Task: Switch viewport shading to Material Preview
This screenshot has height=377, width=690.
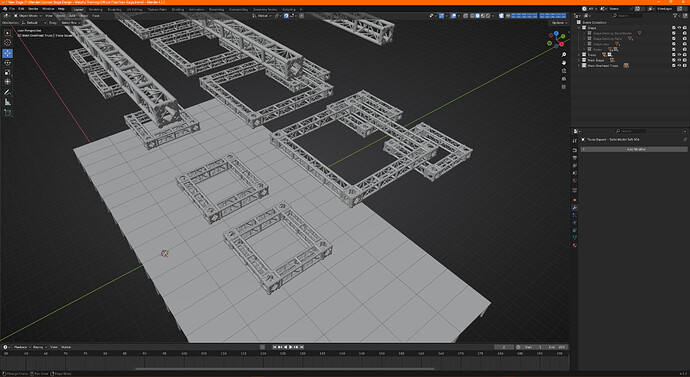Action: [483, 16]
